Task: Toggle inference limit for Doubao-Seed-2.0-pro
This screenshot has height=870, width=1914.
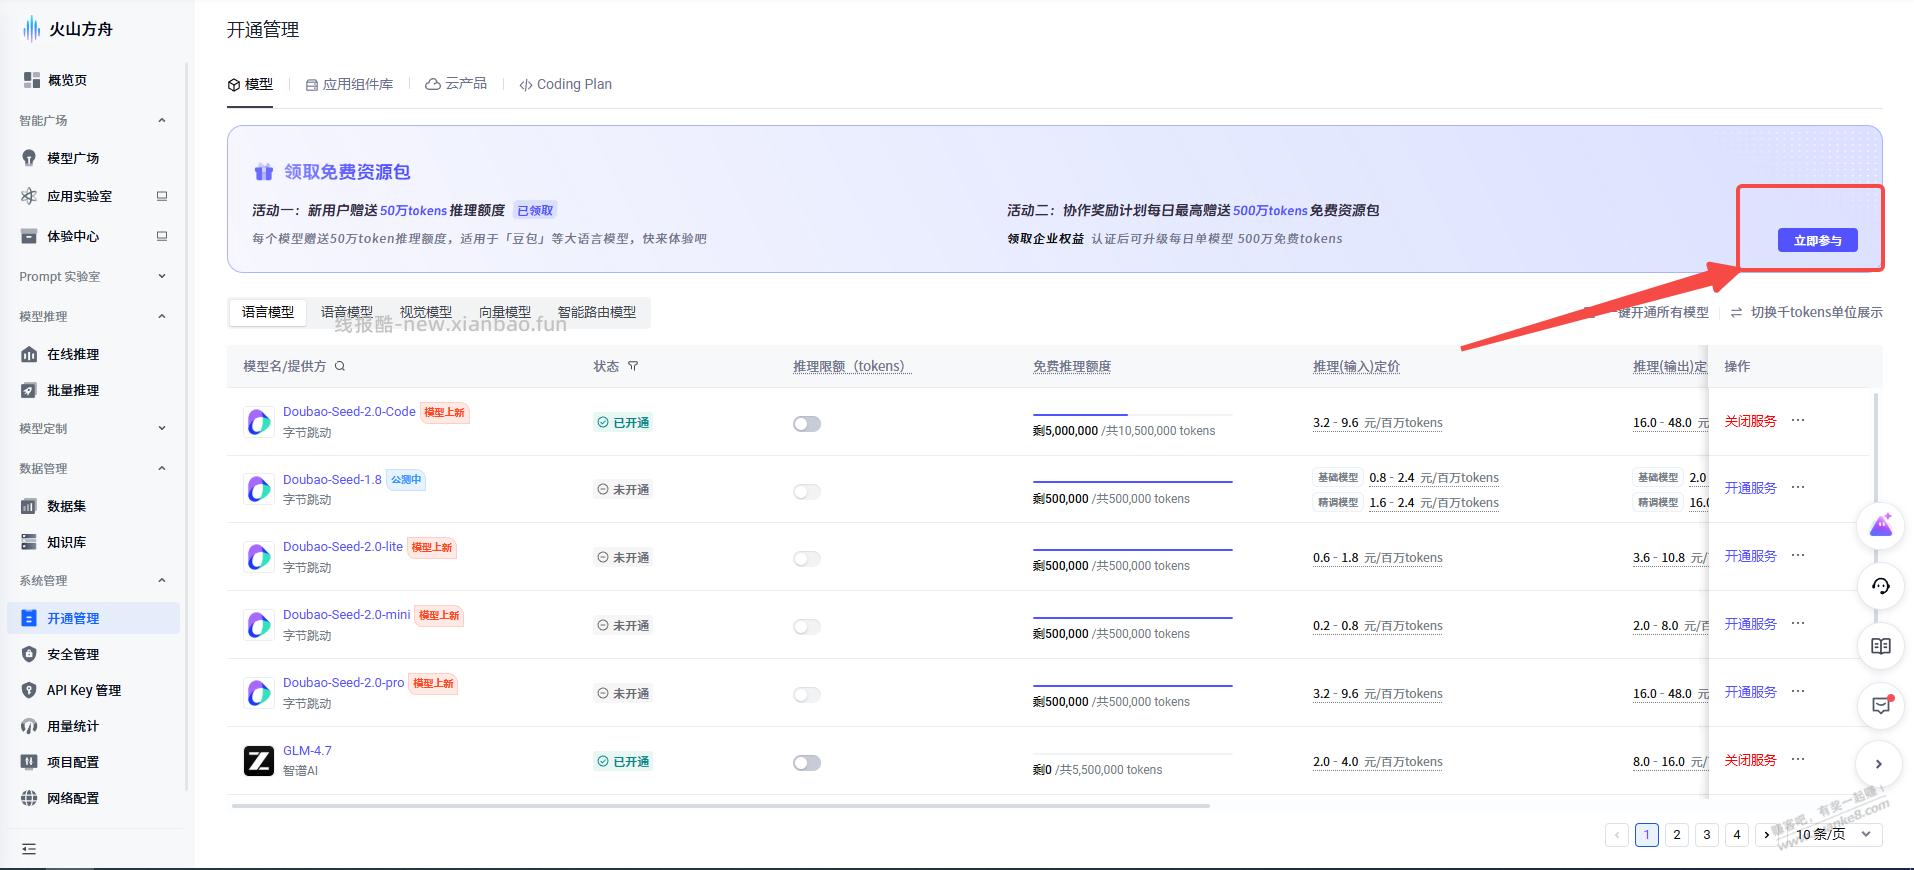Action: (x=807, y=695)
